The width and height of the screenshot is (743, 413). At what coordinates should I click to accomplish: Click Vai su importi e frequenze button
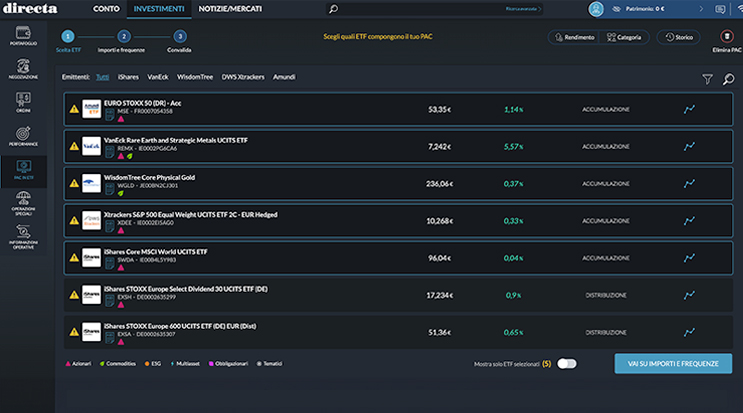click(673, 364)
